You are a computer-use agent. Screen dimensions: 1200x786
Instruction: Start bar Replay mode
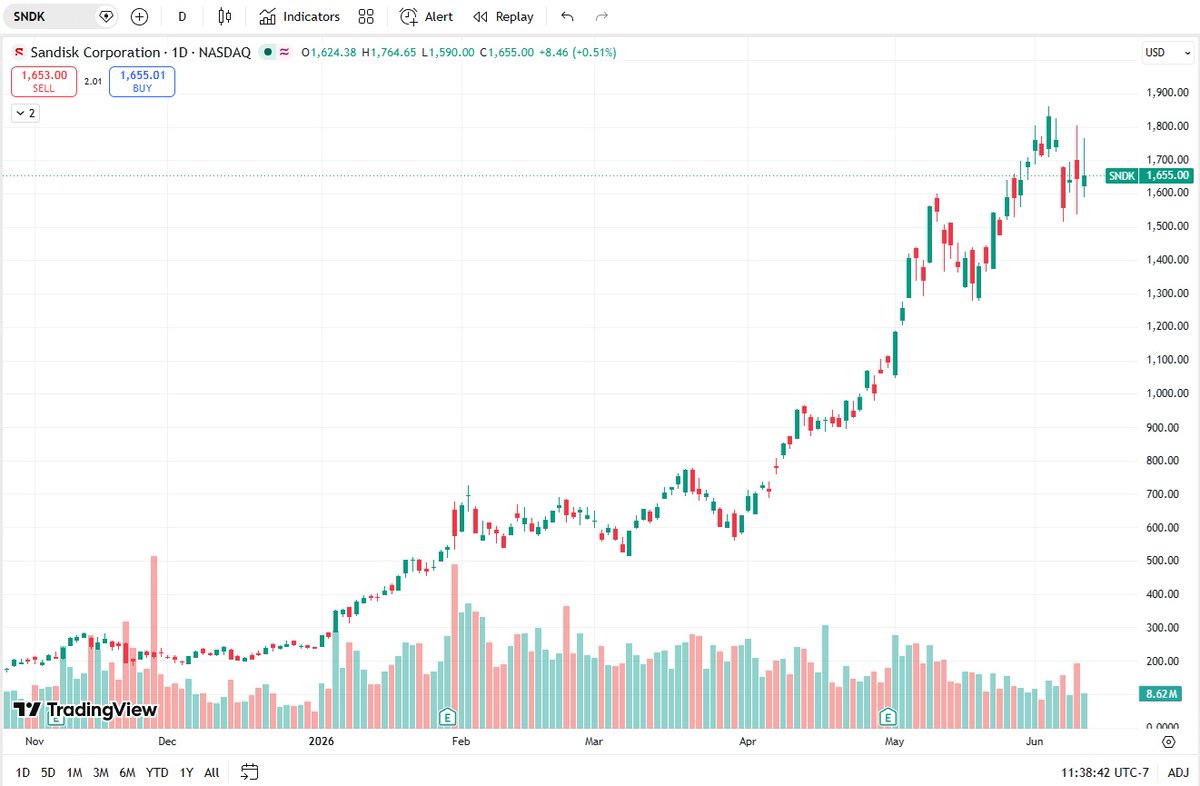pos(503,16)
